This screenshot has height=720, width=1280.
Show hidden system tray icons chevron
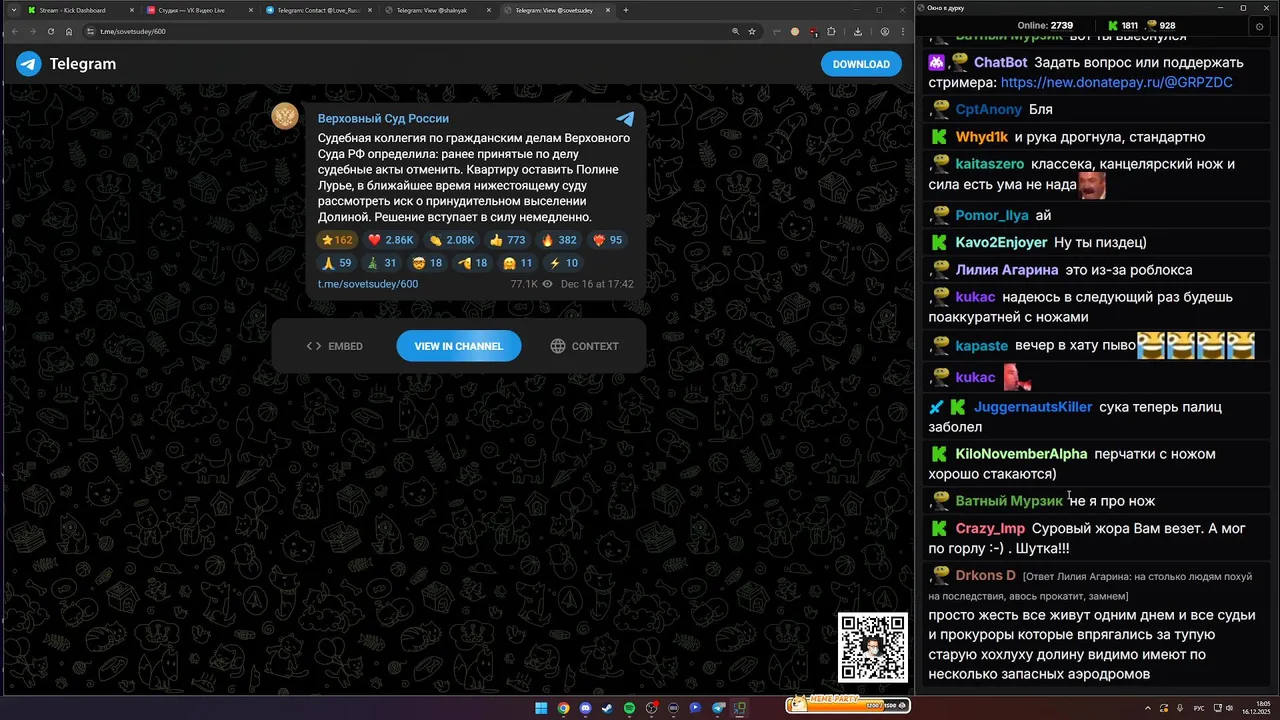1148,708
